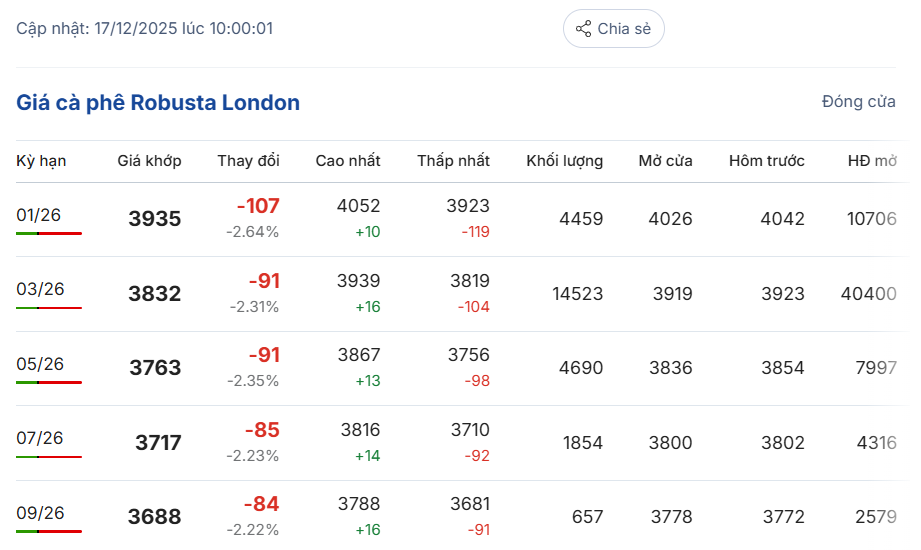Click the Thấp nhất column header
Image resolution: width=921 pixels, height=550 pixels.
453,161
